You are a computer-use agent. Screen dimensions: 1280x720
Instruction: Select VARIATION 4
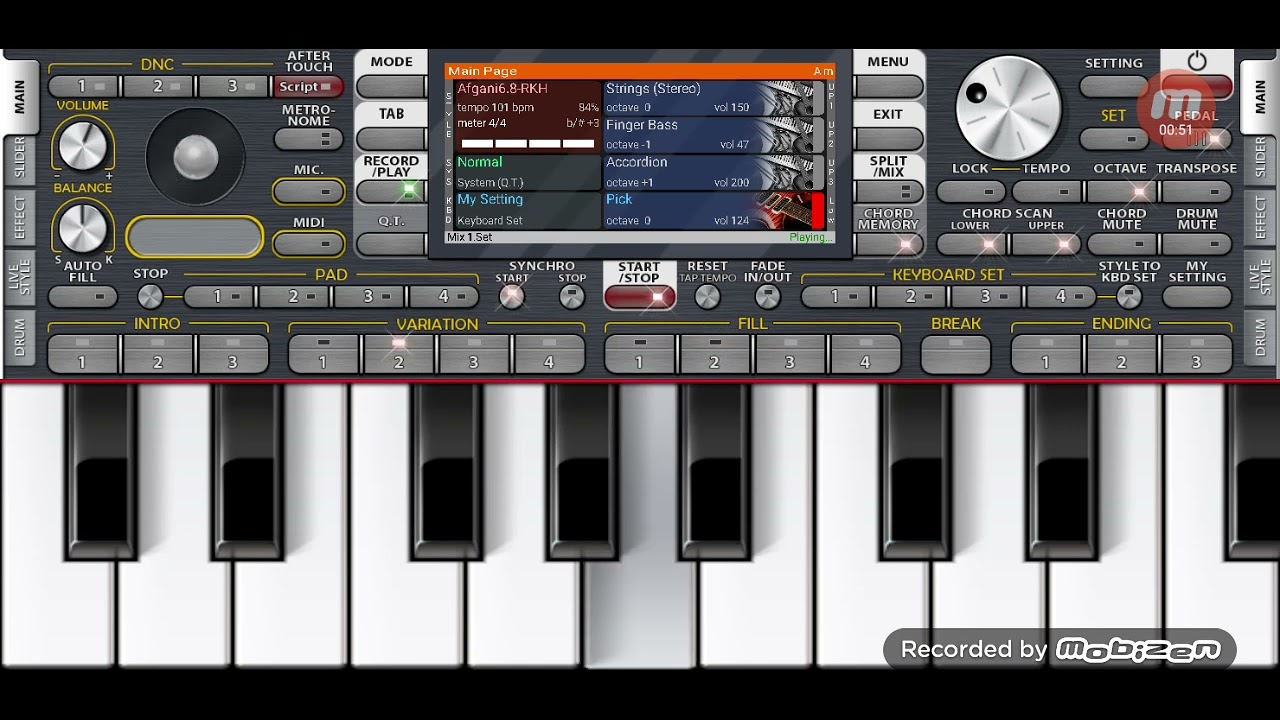(549, 355)
